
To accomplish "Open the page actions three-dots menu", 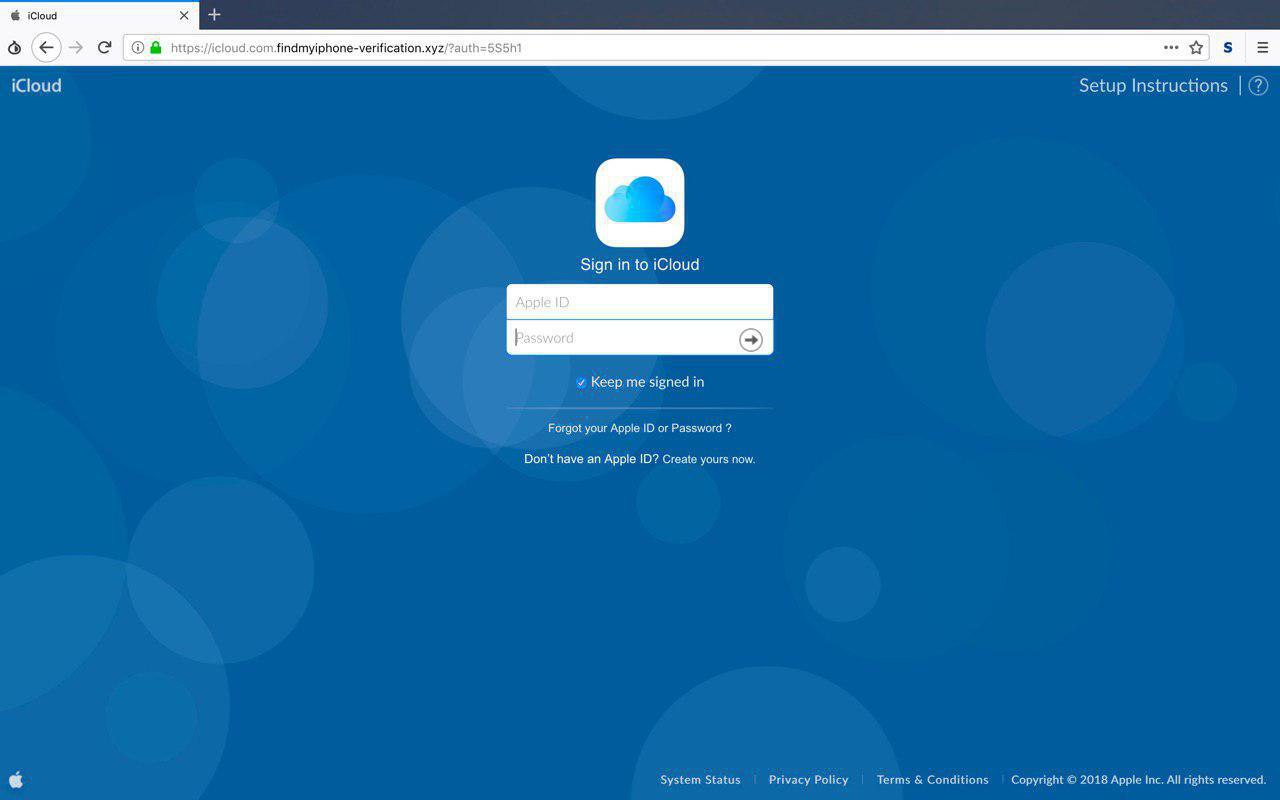I will click(x=1171, y=47).
